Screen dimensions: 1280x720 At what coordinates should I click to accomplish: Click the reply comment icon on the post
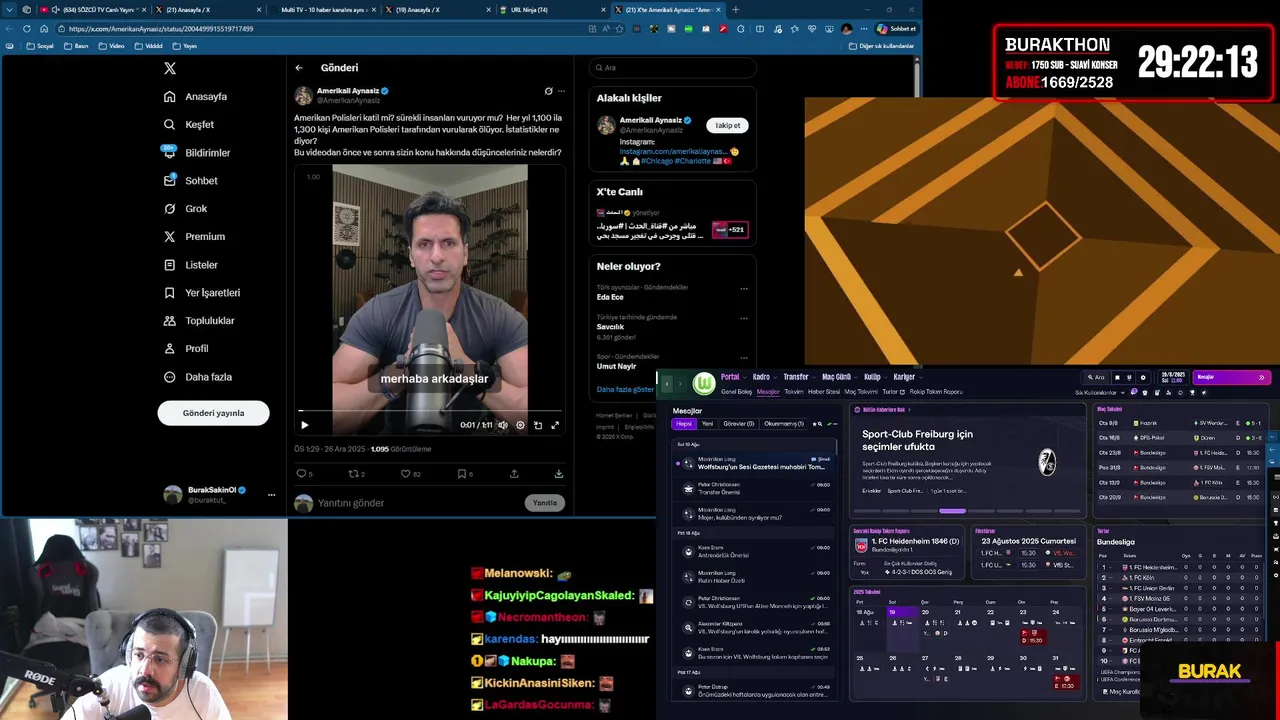click(300, 474)
